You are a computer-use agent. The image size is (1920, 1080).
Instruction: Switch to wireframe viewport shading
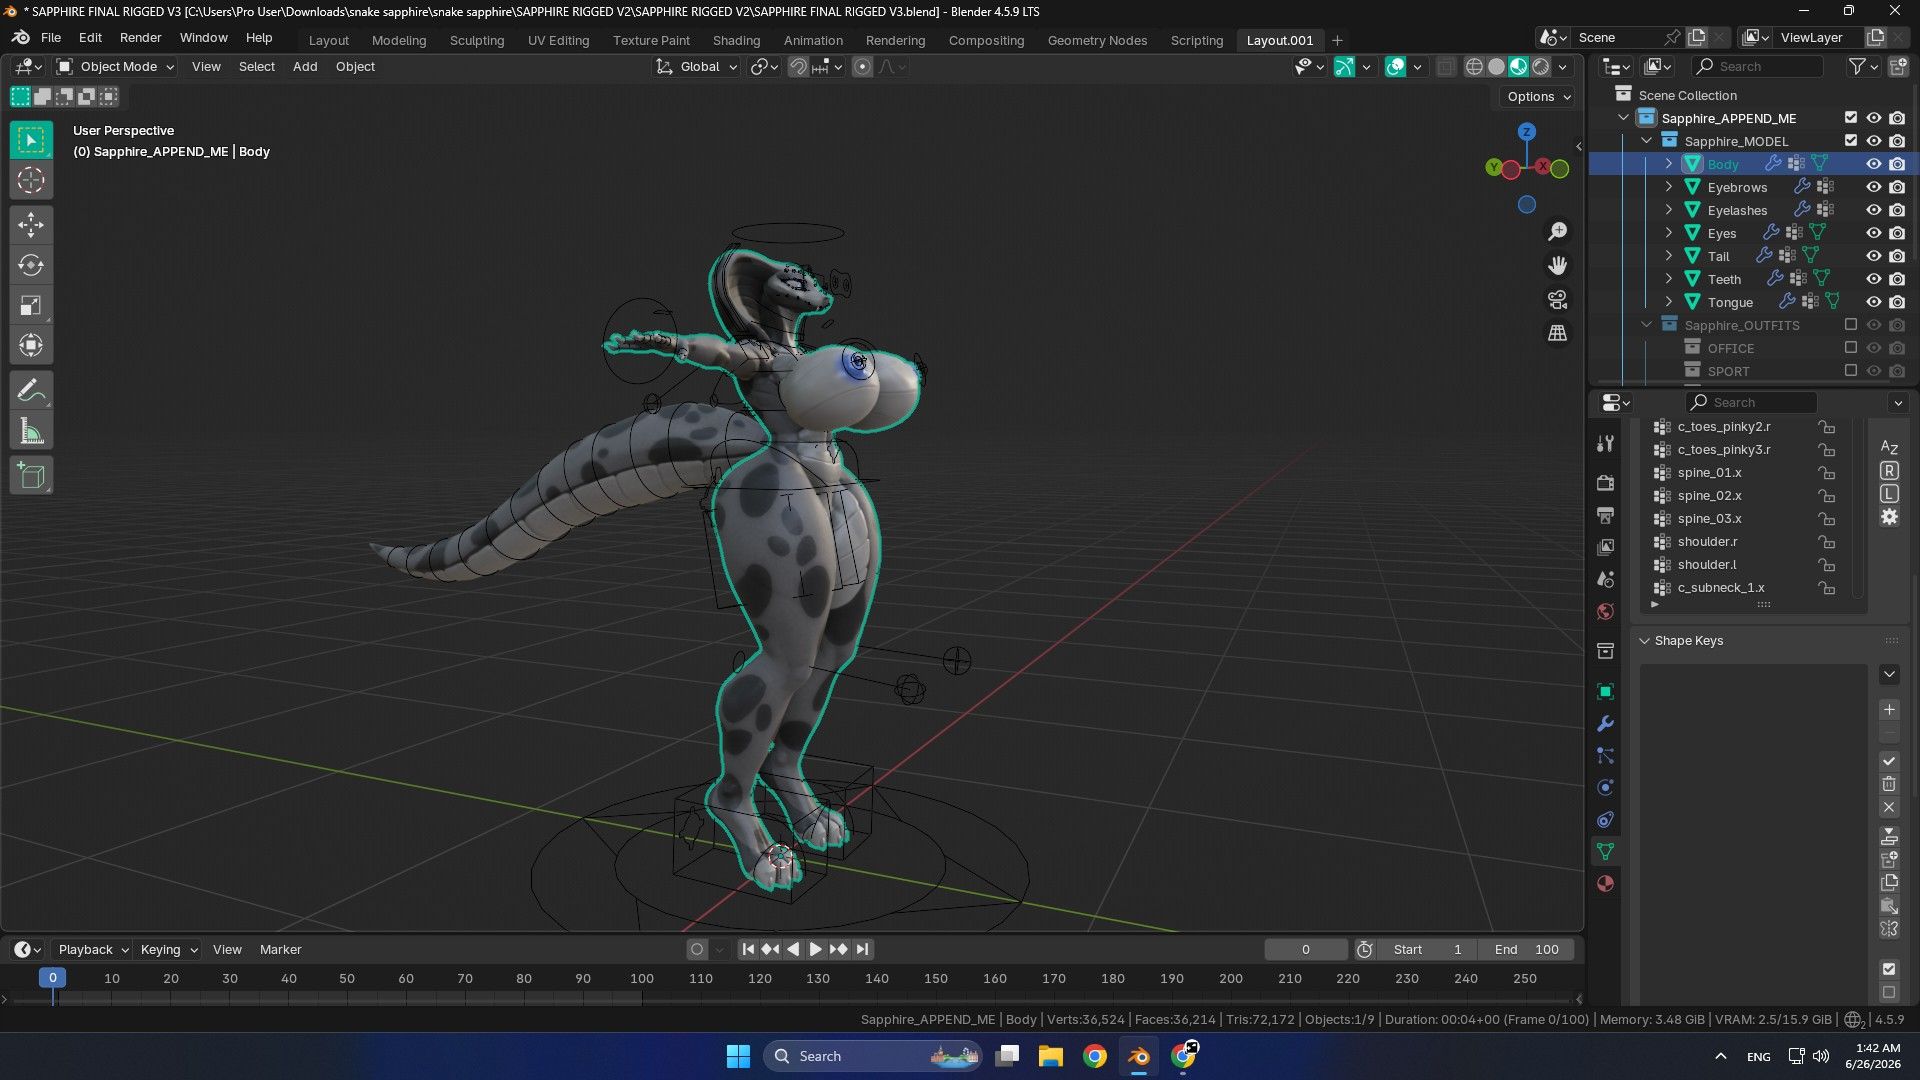coord(1474,67)
